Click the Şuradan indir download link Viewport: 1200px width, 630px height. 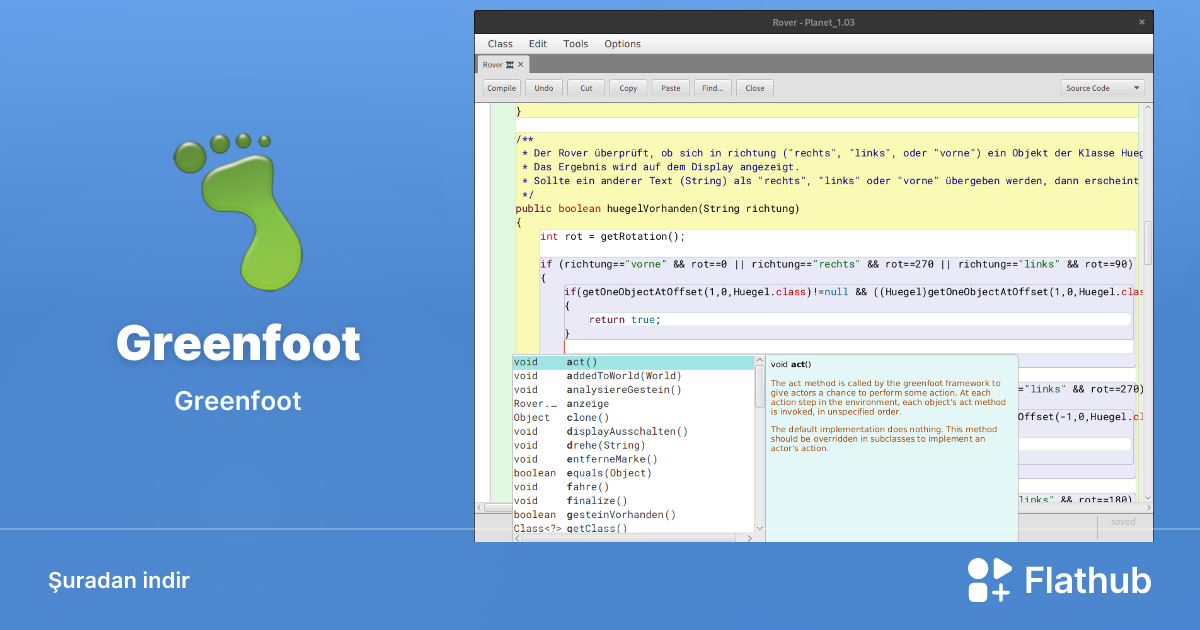point(119,580)
